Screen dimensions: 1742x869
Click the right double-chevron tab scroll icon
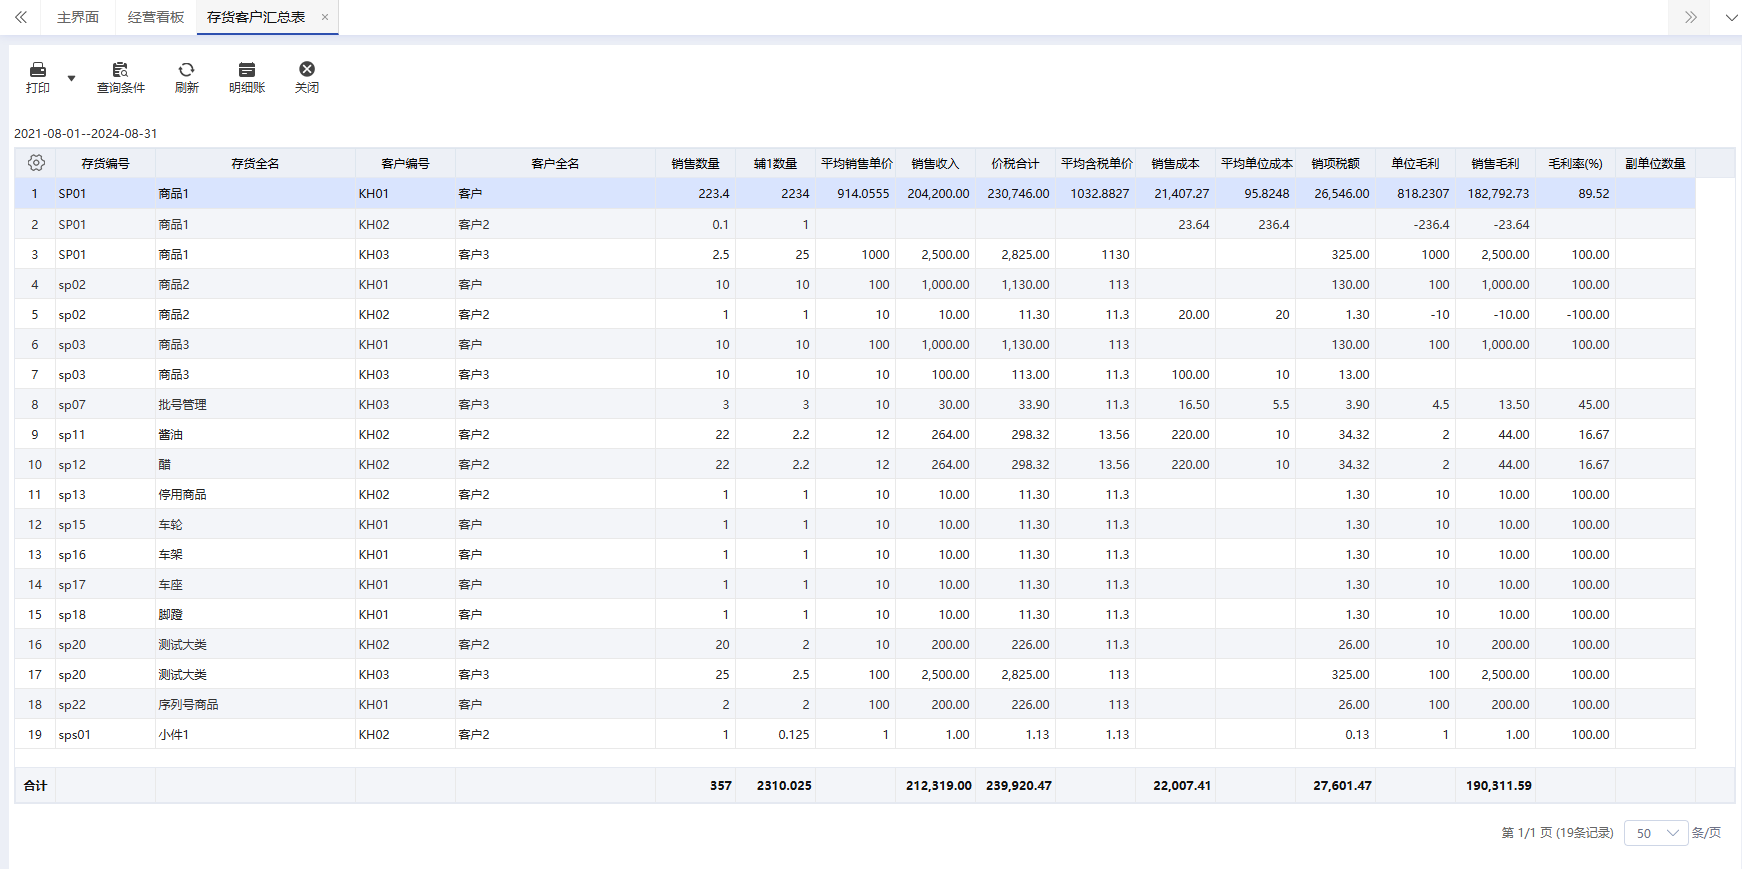1691,17
